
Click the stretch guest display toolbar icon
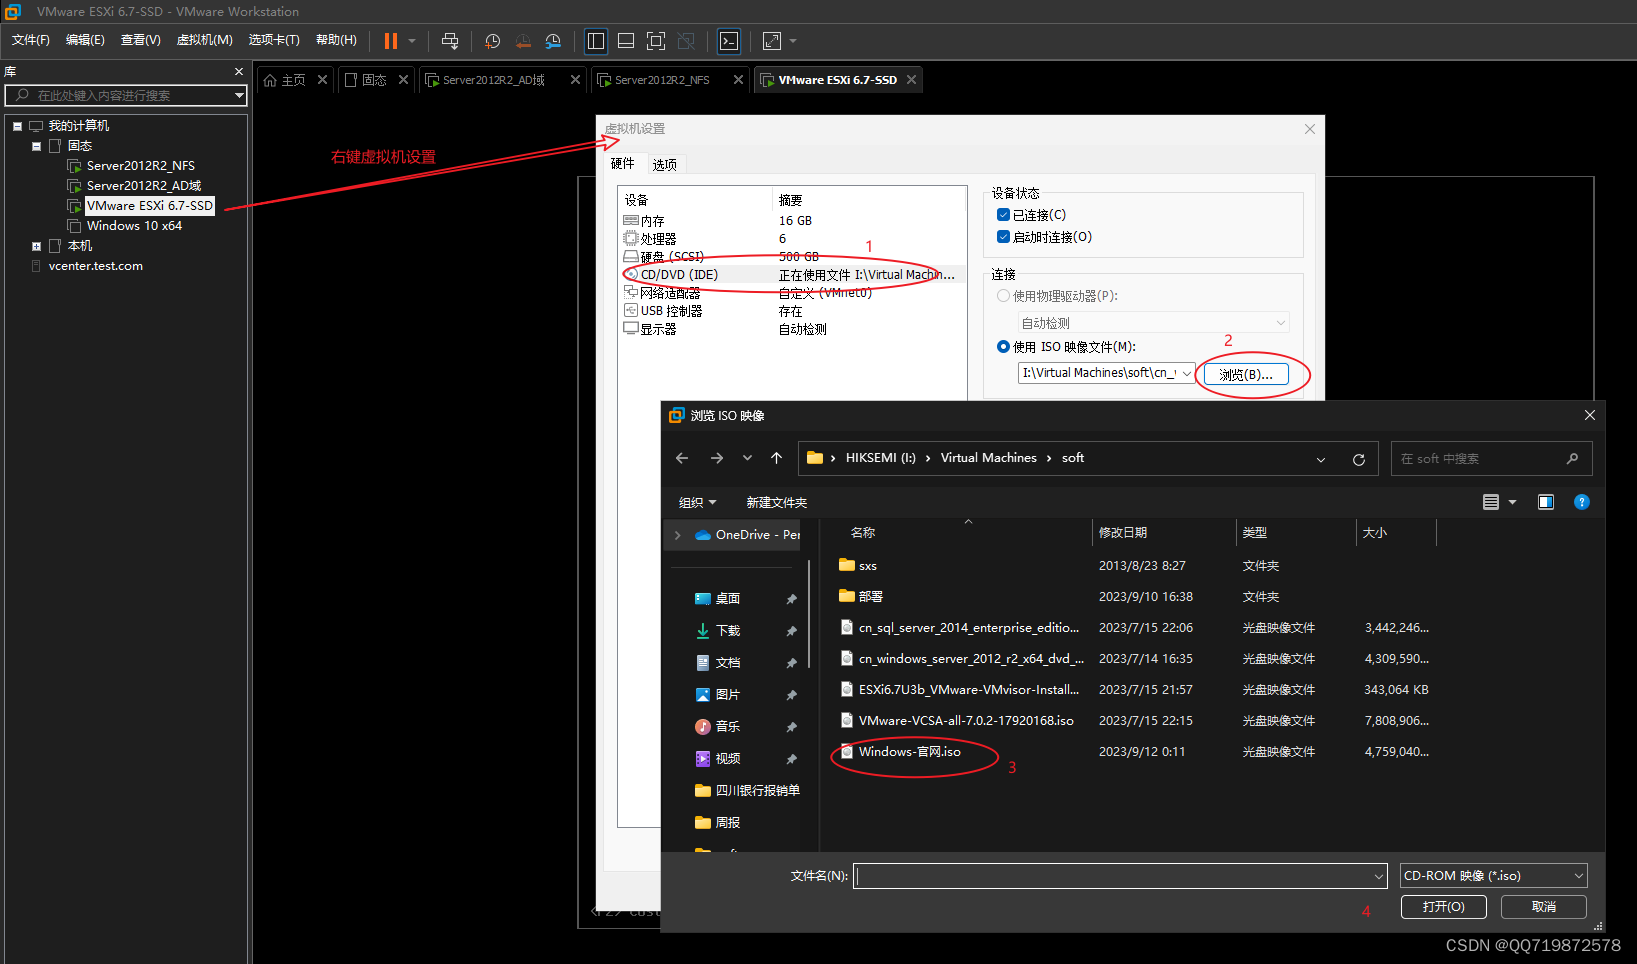coord(772,41)
